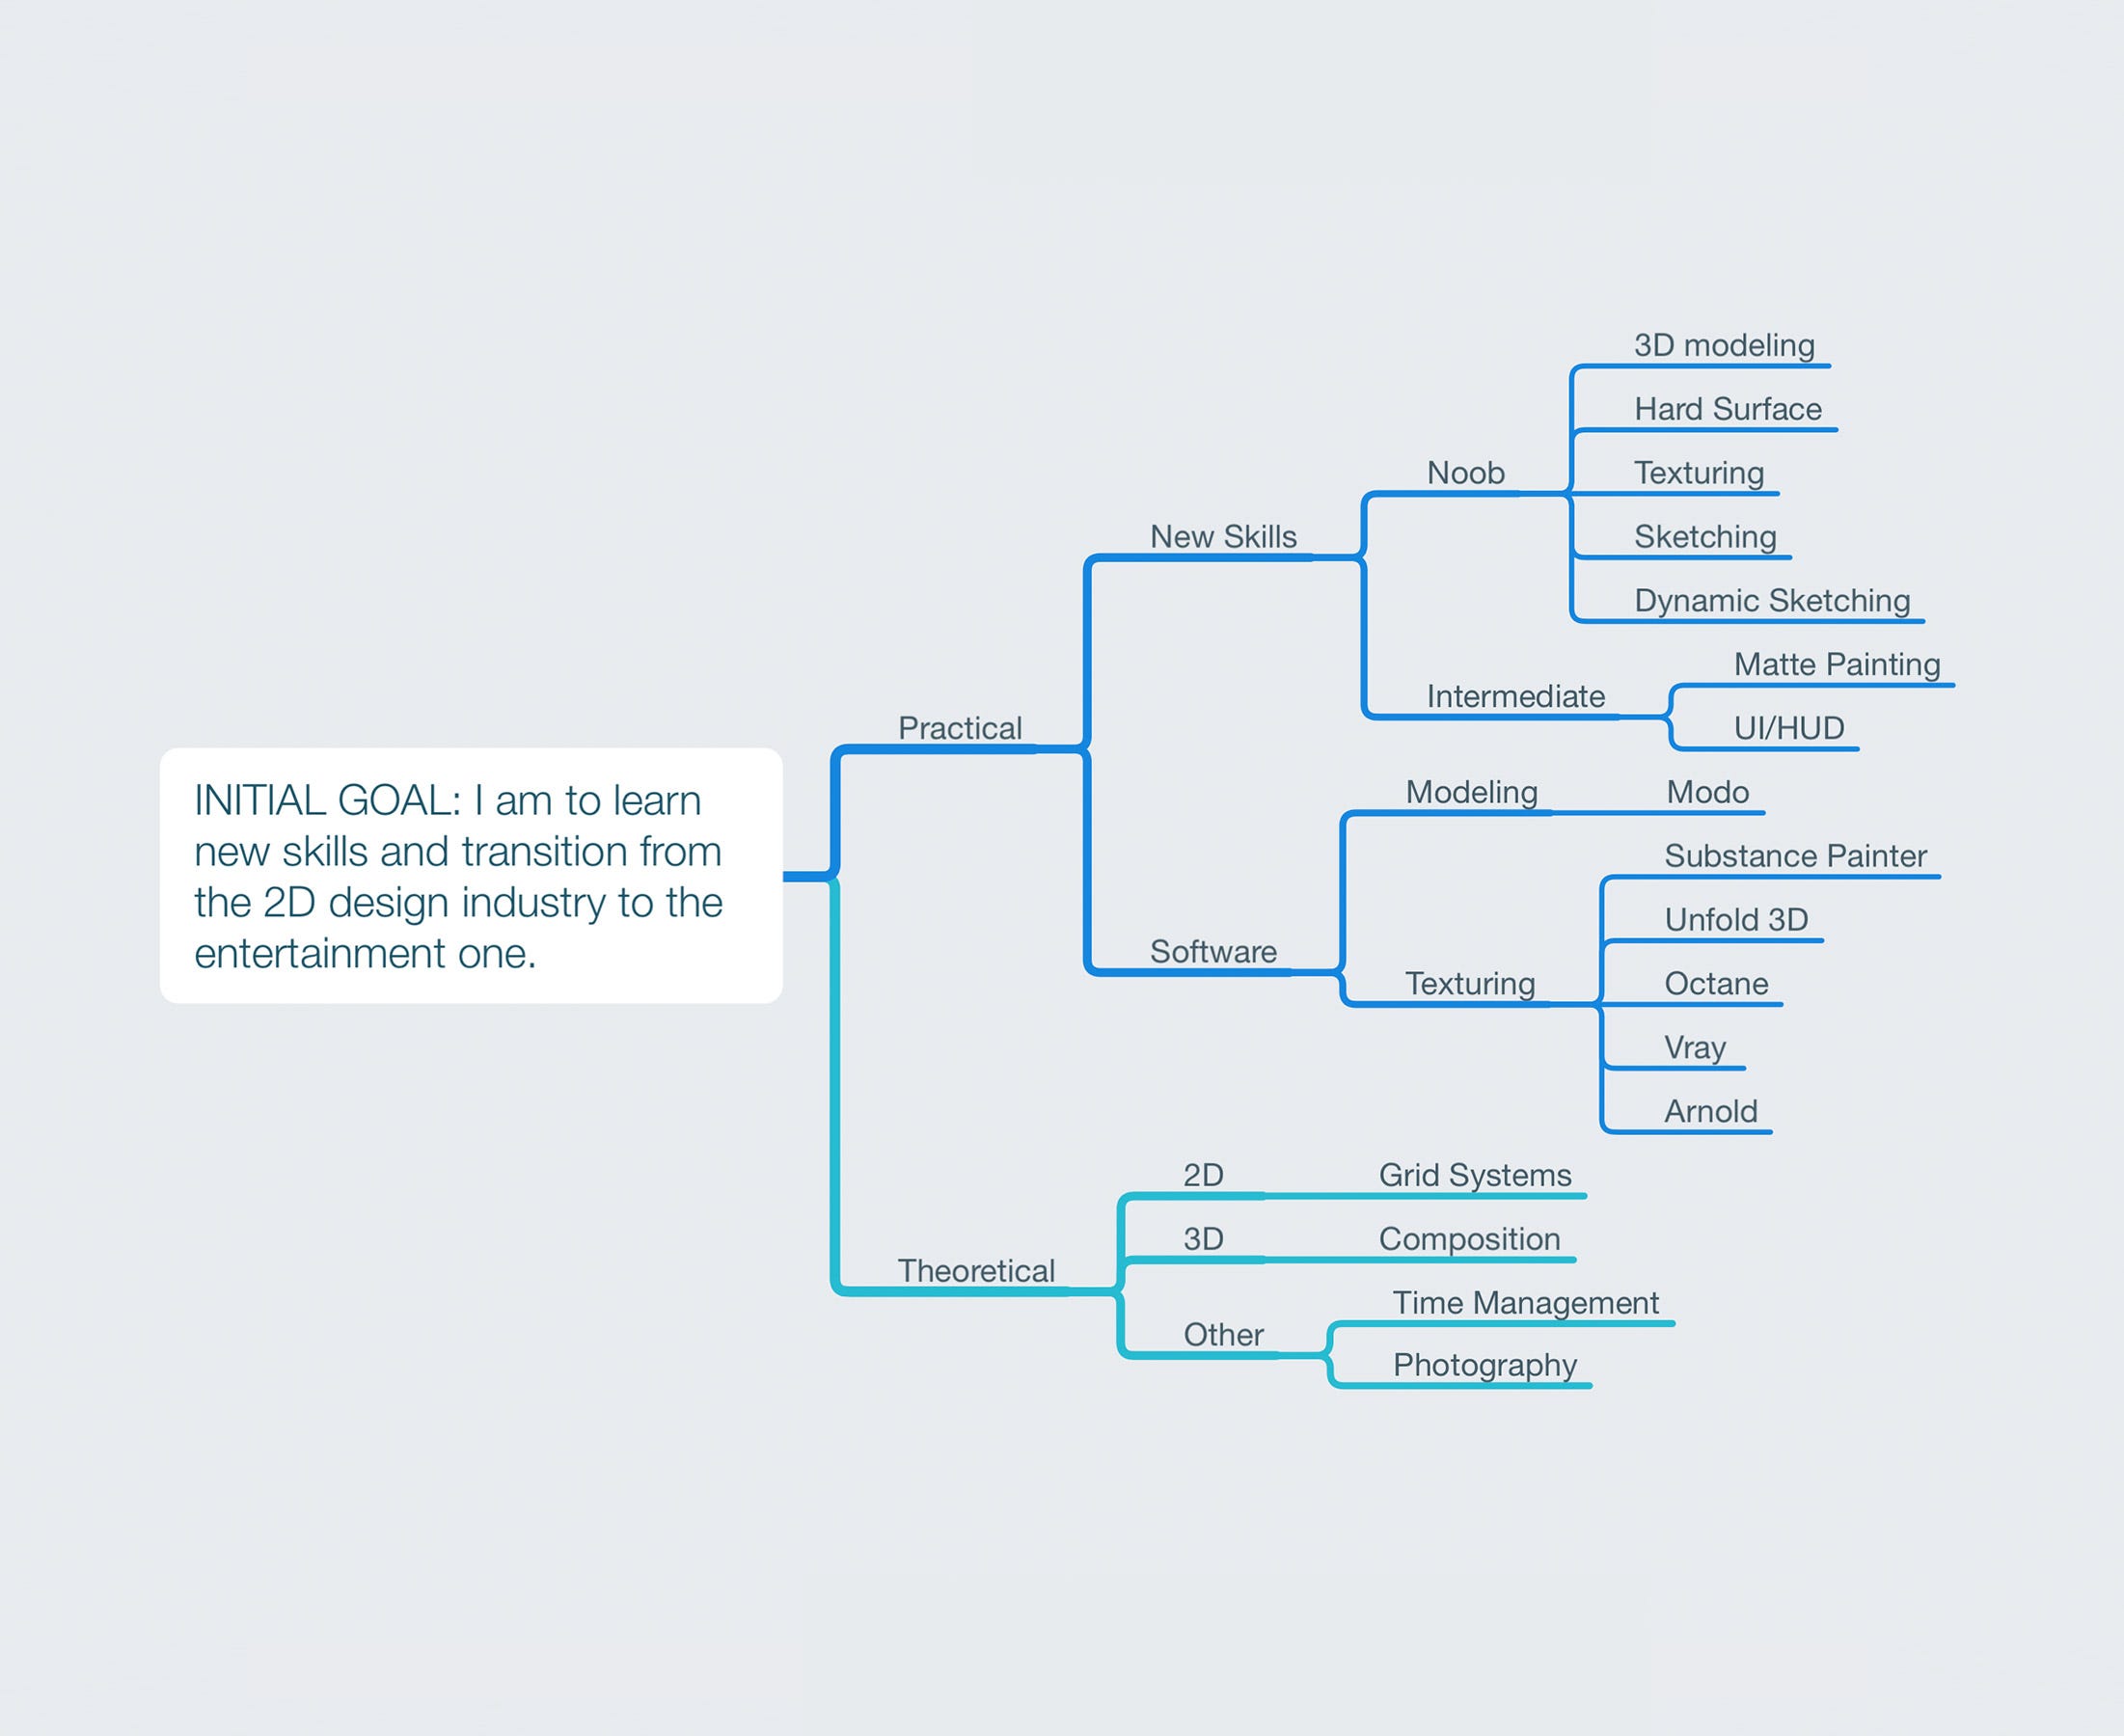
Task: Click the Noob node
Action: coord(1465,473)
